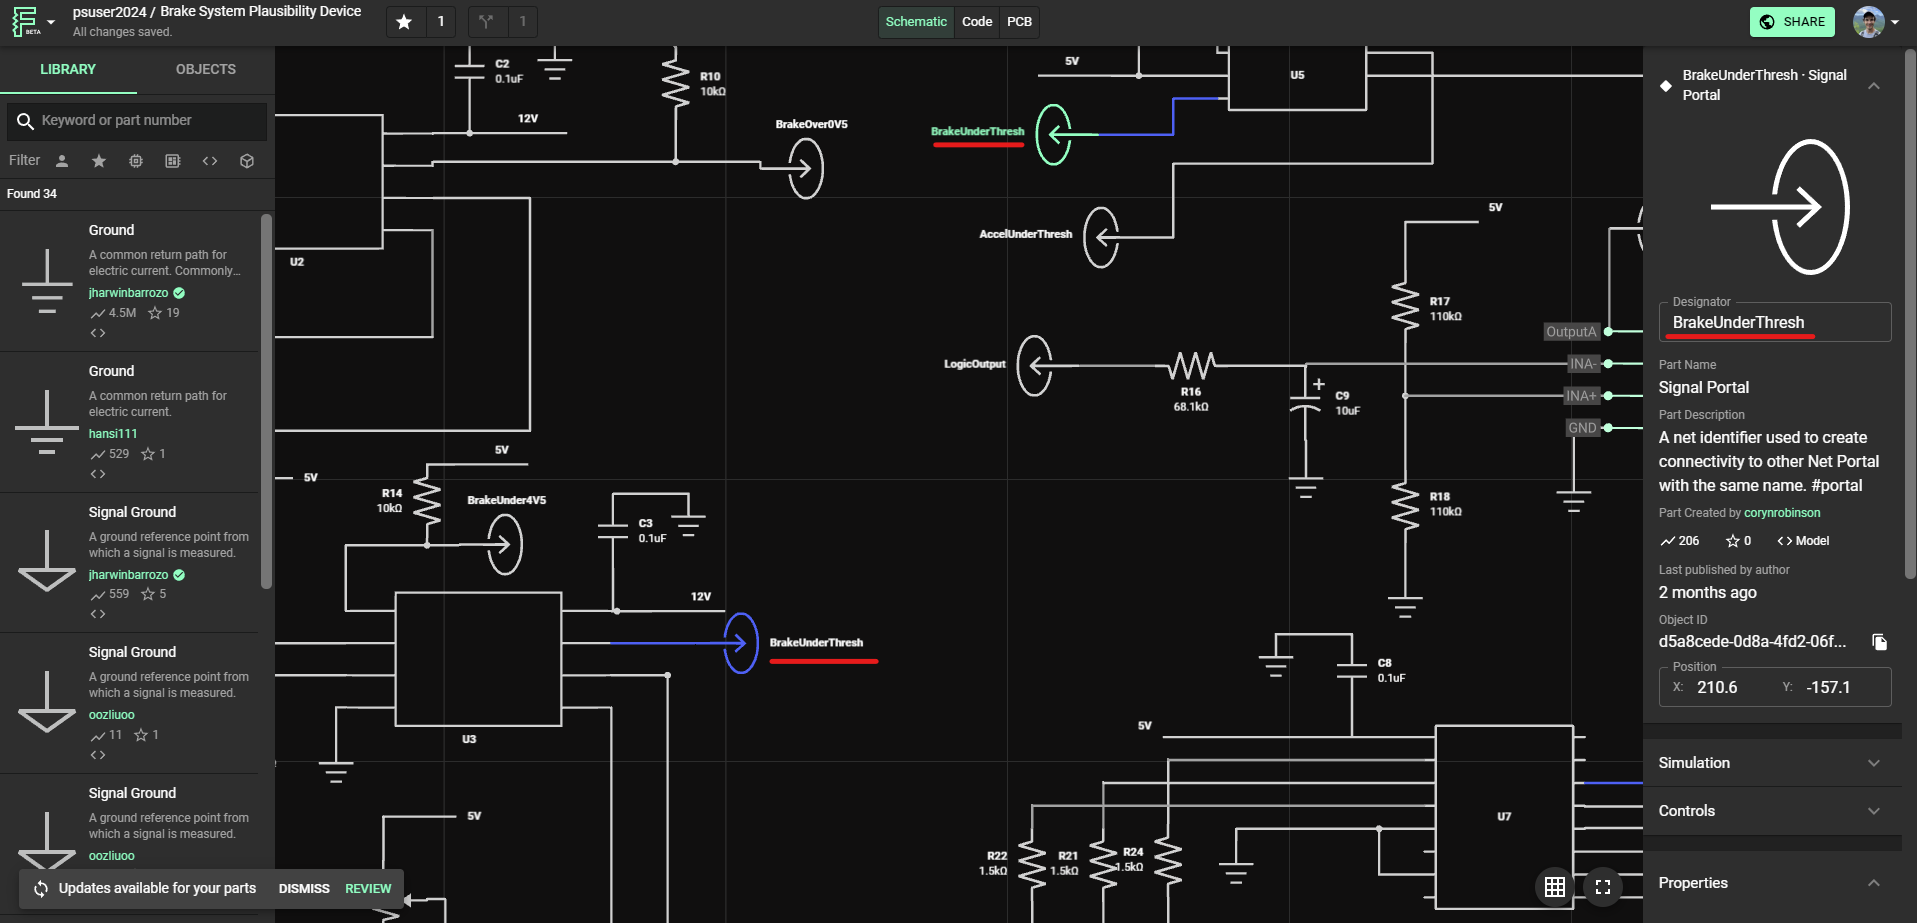The image size is (1917, 923).
Task: Select the U3 component body
Action: pyautogui.click(x=478, y=658)
